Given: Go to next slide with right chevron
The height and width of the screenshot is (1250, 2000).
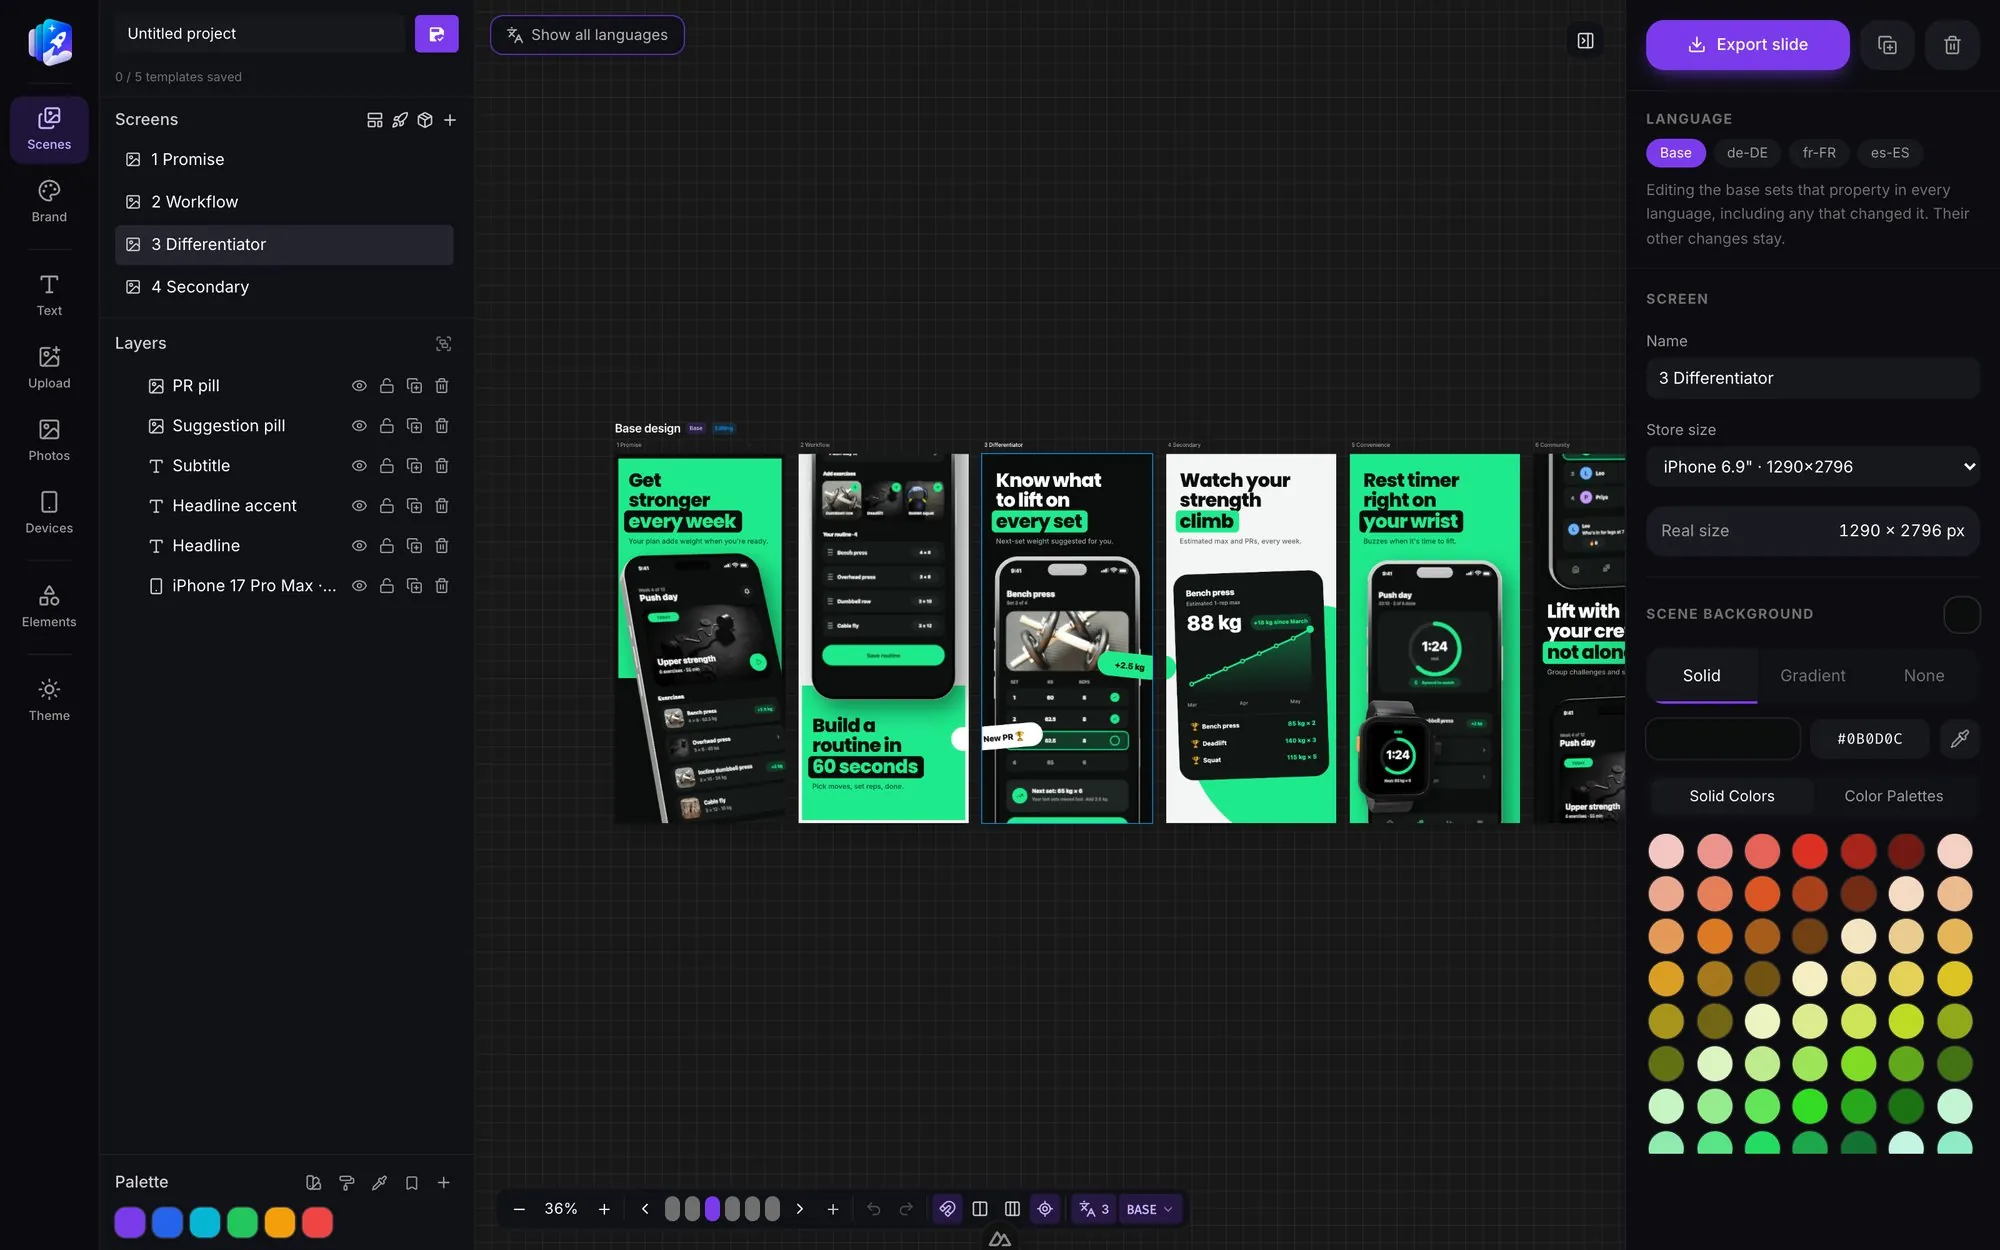Looking at the screenshot, I should tap(799, 1209).
